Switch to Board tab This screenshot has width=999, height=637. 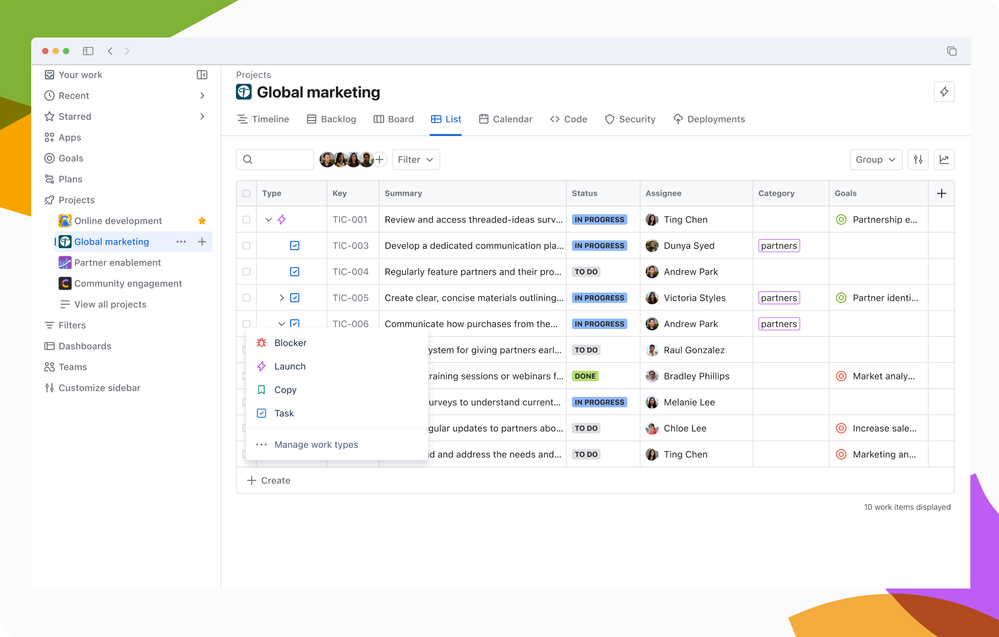pos(393,119)
